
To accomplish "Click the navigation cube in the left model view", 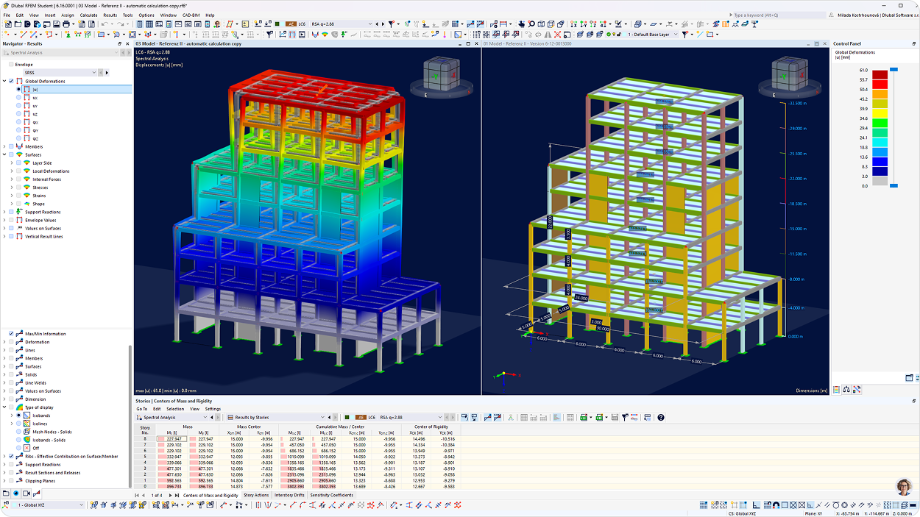I will click(x=441, y=74).
